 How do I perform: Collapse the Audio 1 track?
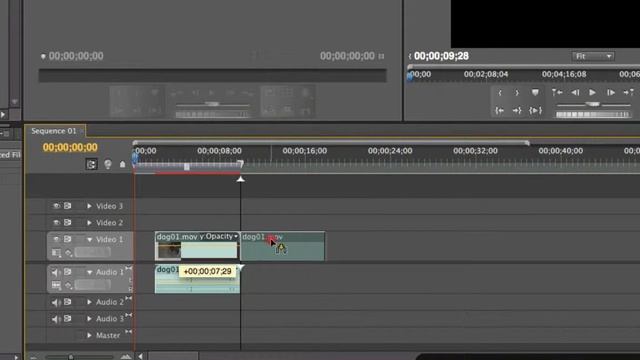[89, 272]
